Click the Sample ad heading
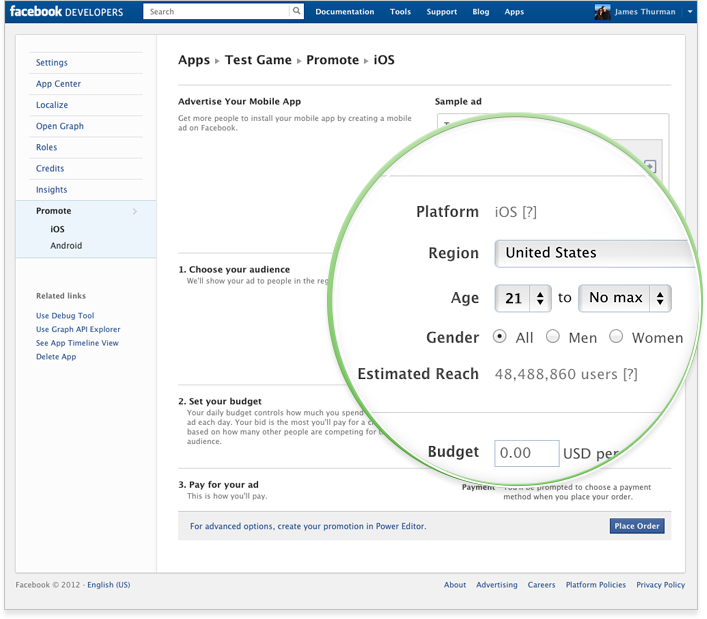The height and width of the screenshot is (619, 707). [458, 101]
